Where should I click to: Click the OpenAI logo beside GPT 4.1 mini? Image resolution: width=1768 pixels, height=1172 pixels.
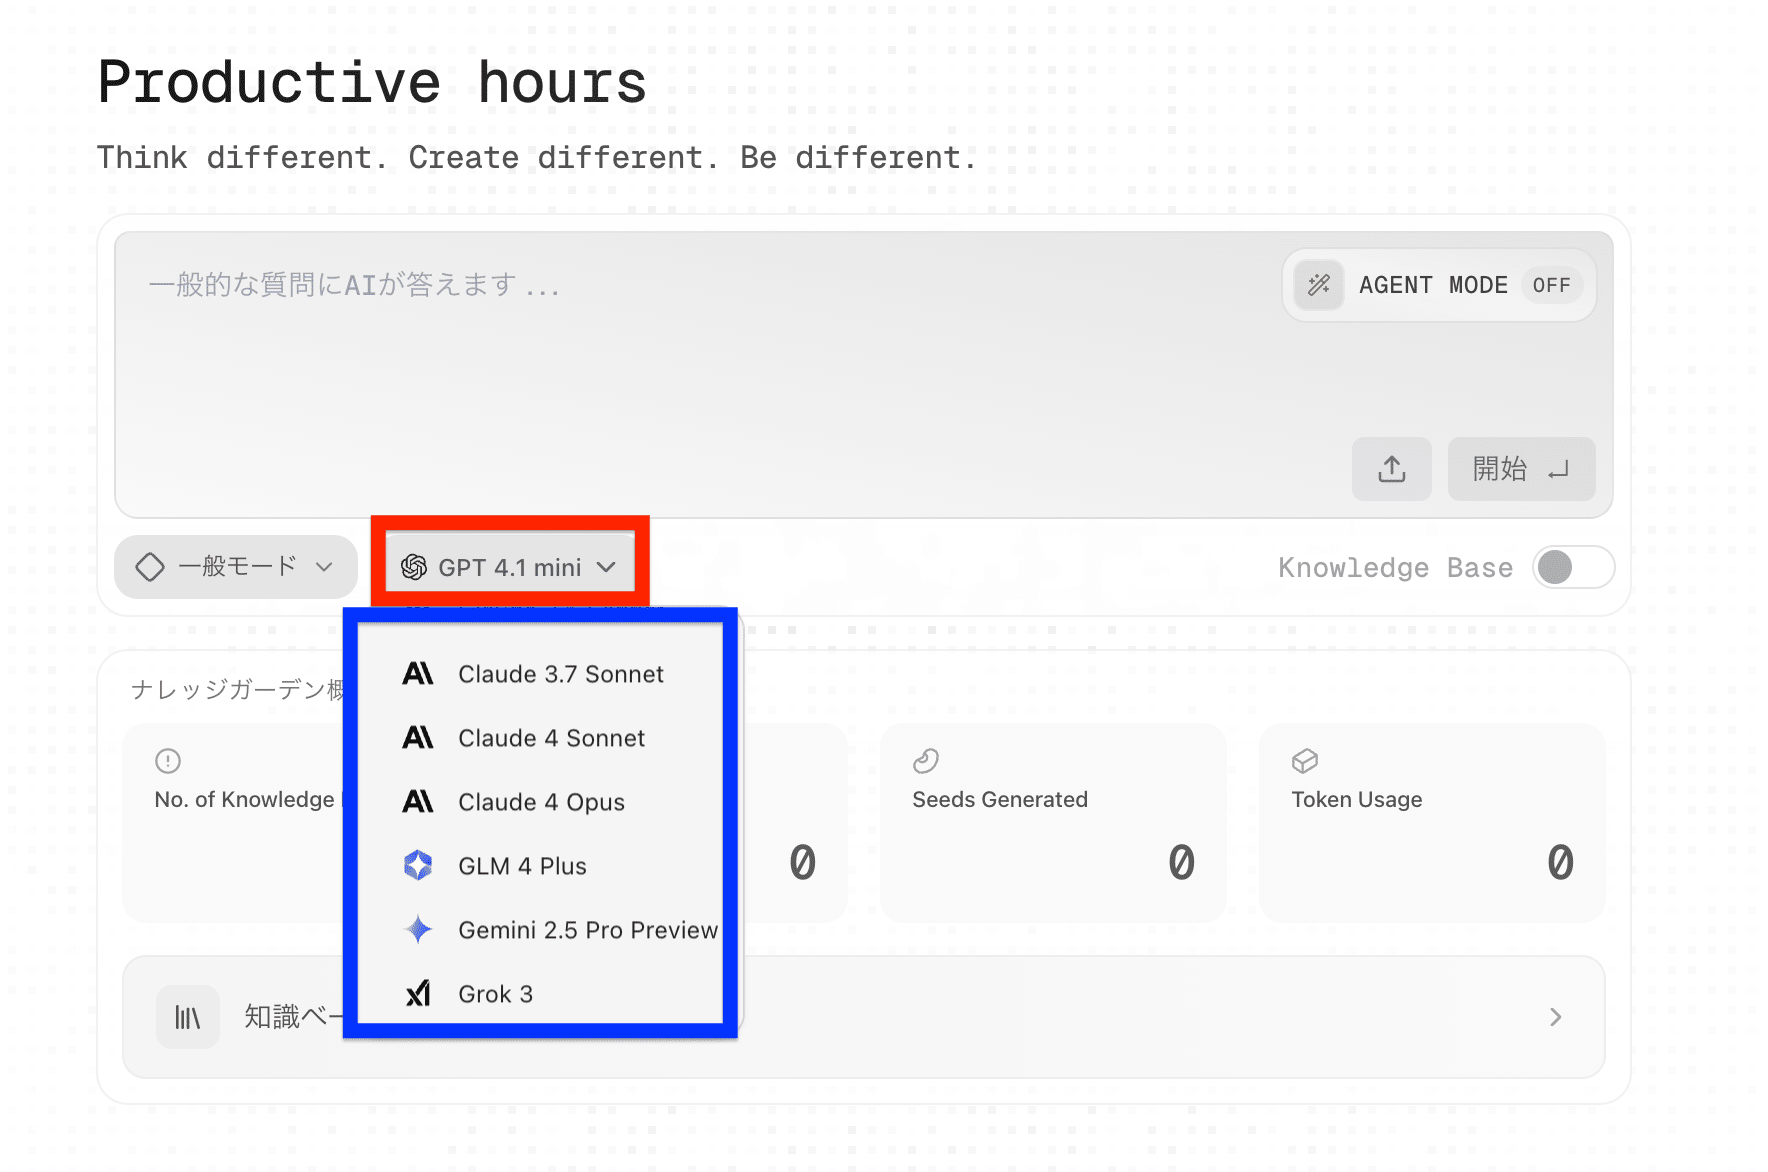(x=414, y=568)
